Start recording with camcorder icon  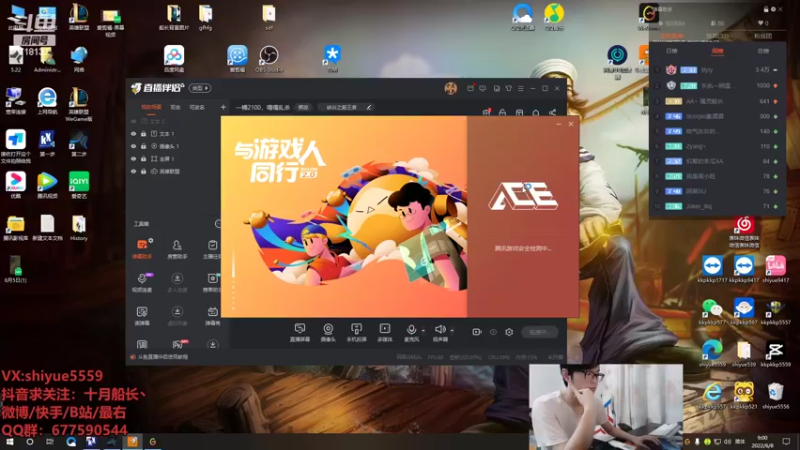click(477, 332)
